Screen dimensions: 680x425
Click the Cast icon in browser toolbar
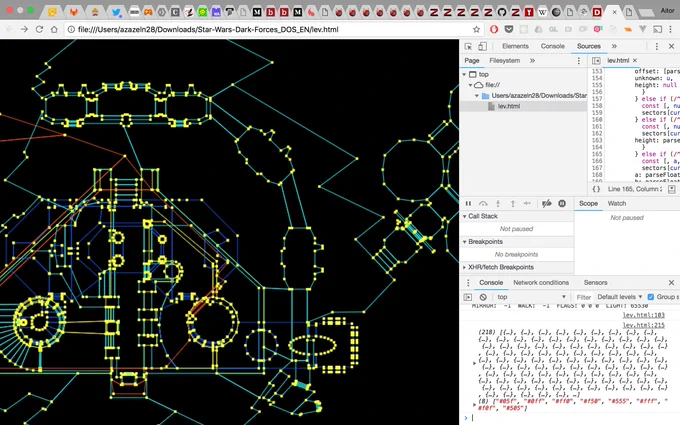pyautogui.click(x=657, y=29)
